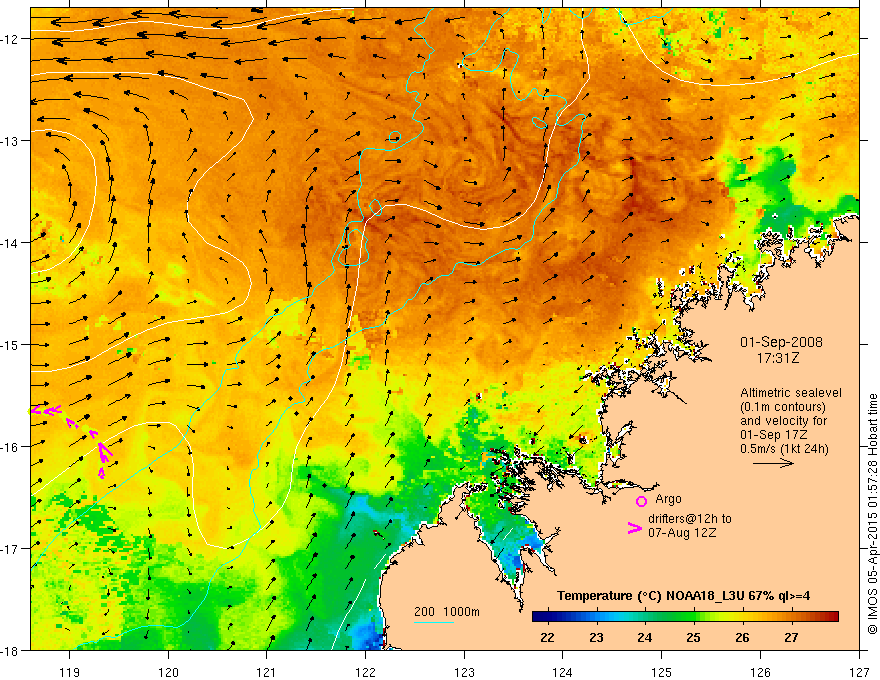Viewport: 880px width, 680px height.
Task: Click the temperature color bar
Action: [685, 617]
